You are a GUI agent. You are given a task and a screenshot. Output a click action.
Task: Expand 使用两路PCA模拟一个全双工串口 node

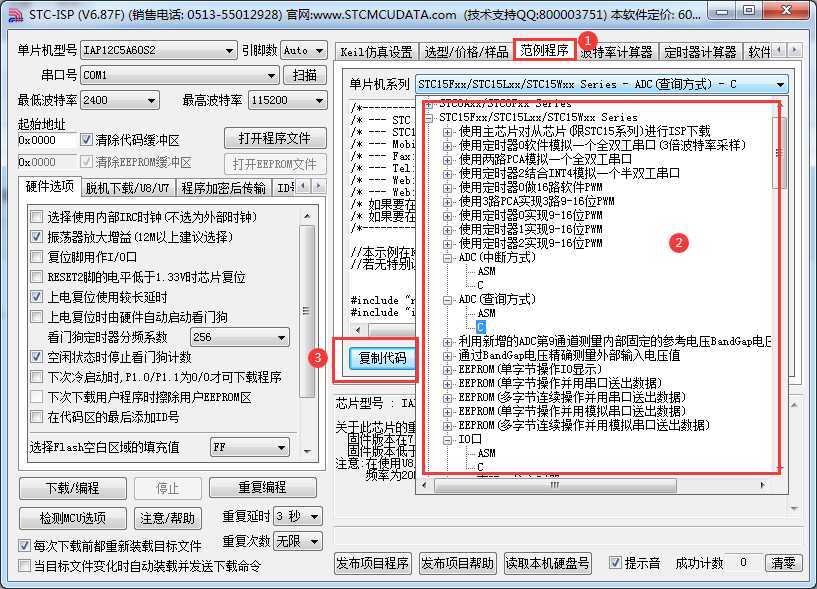[x=447, y=159]
